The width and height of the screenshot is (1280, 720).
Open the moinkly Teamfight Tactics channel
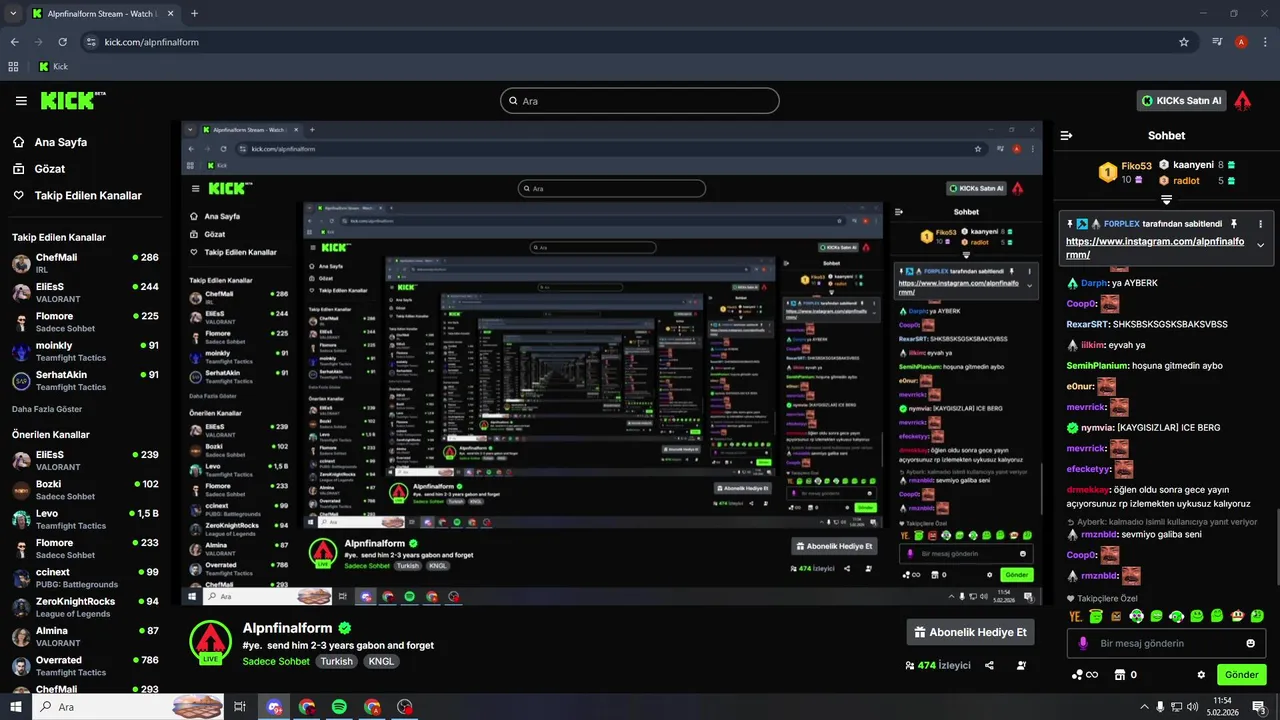(85, 351)
